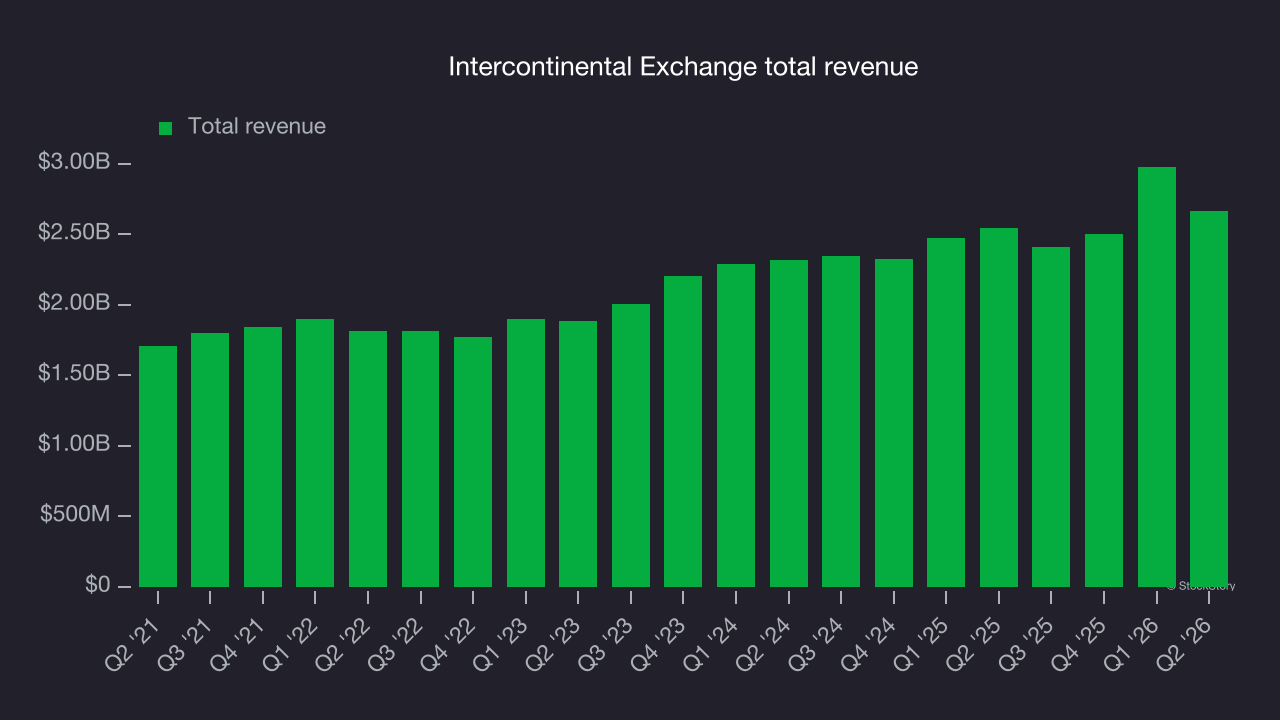
Task: Select the Q4 '25 revenue bar
Action: [x=1104, y=410]
